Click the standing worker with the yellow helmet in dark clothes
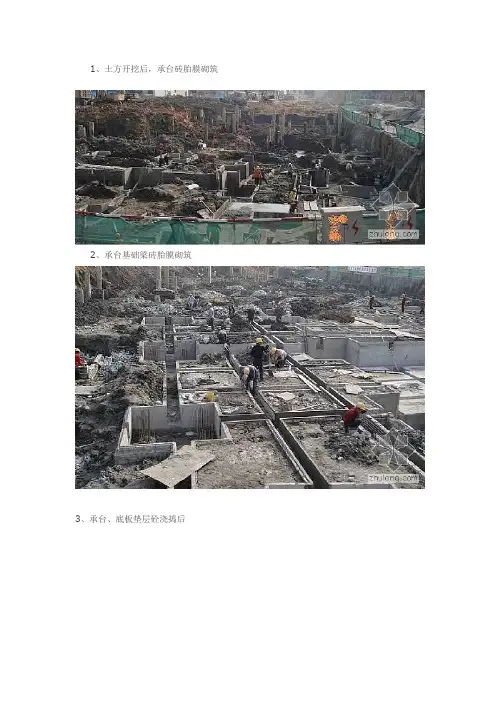Viewport: 496px width, 702px height. (258, 358)
